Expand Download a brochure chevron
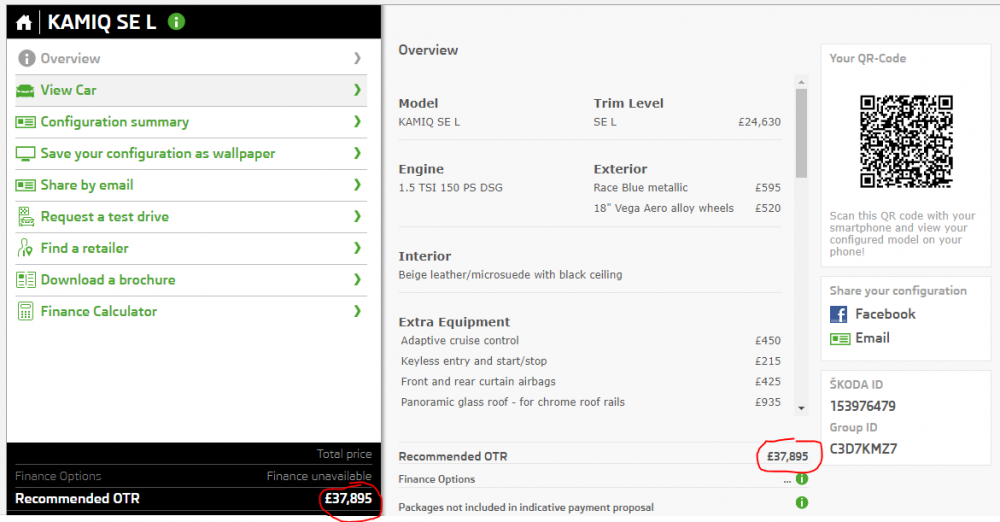1000x522 pixels. [357, 280]
